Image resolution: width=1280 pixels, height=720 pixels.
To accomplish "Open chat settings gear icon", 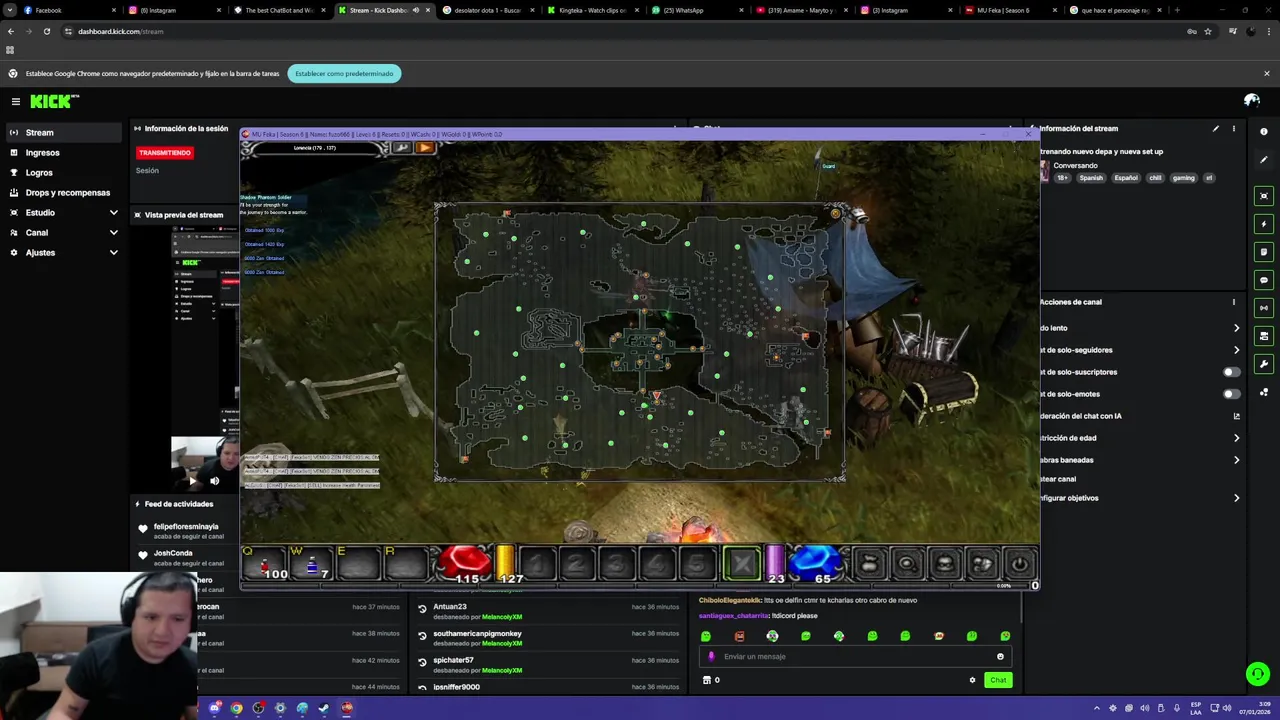I will 972,680.
